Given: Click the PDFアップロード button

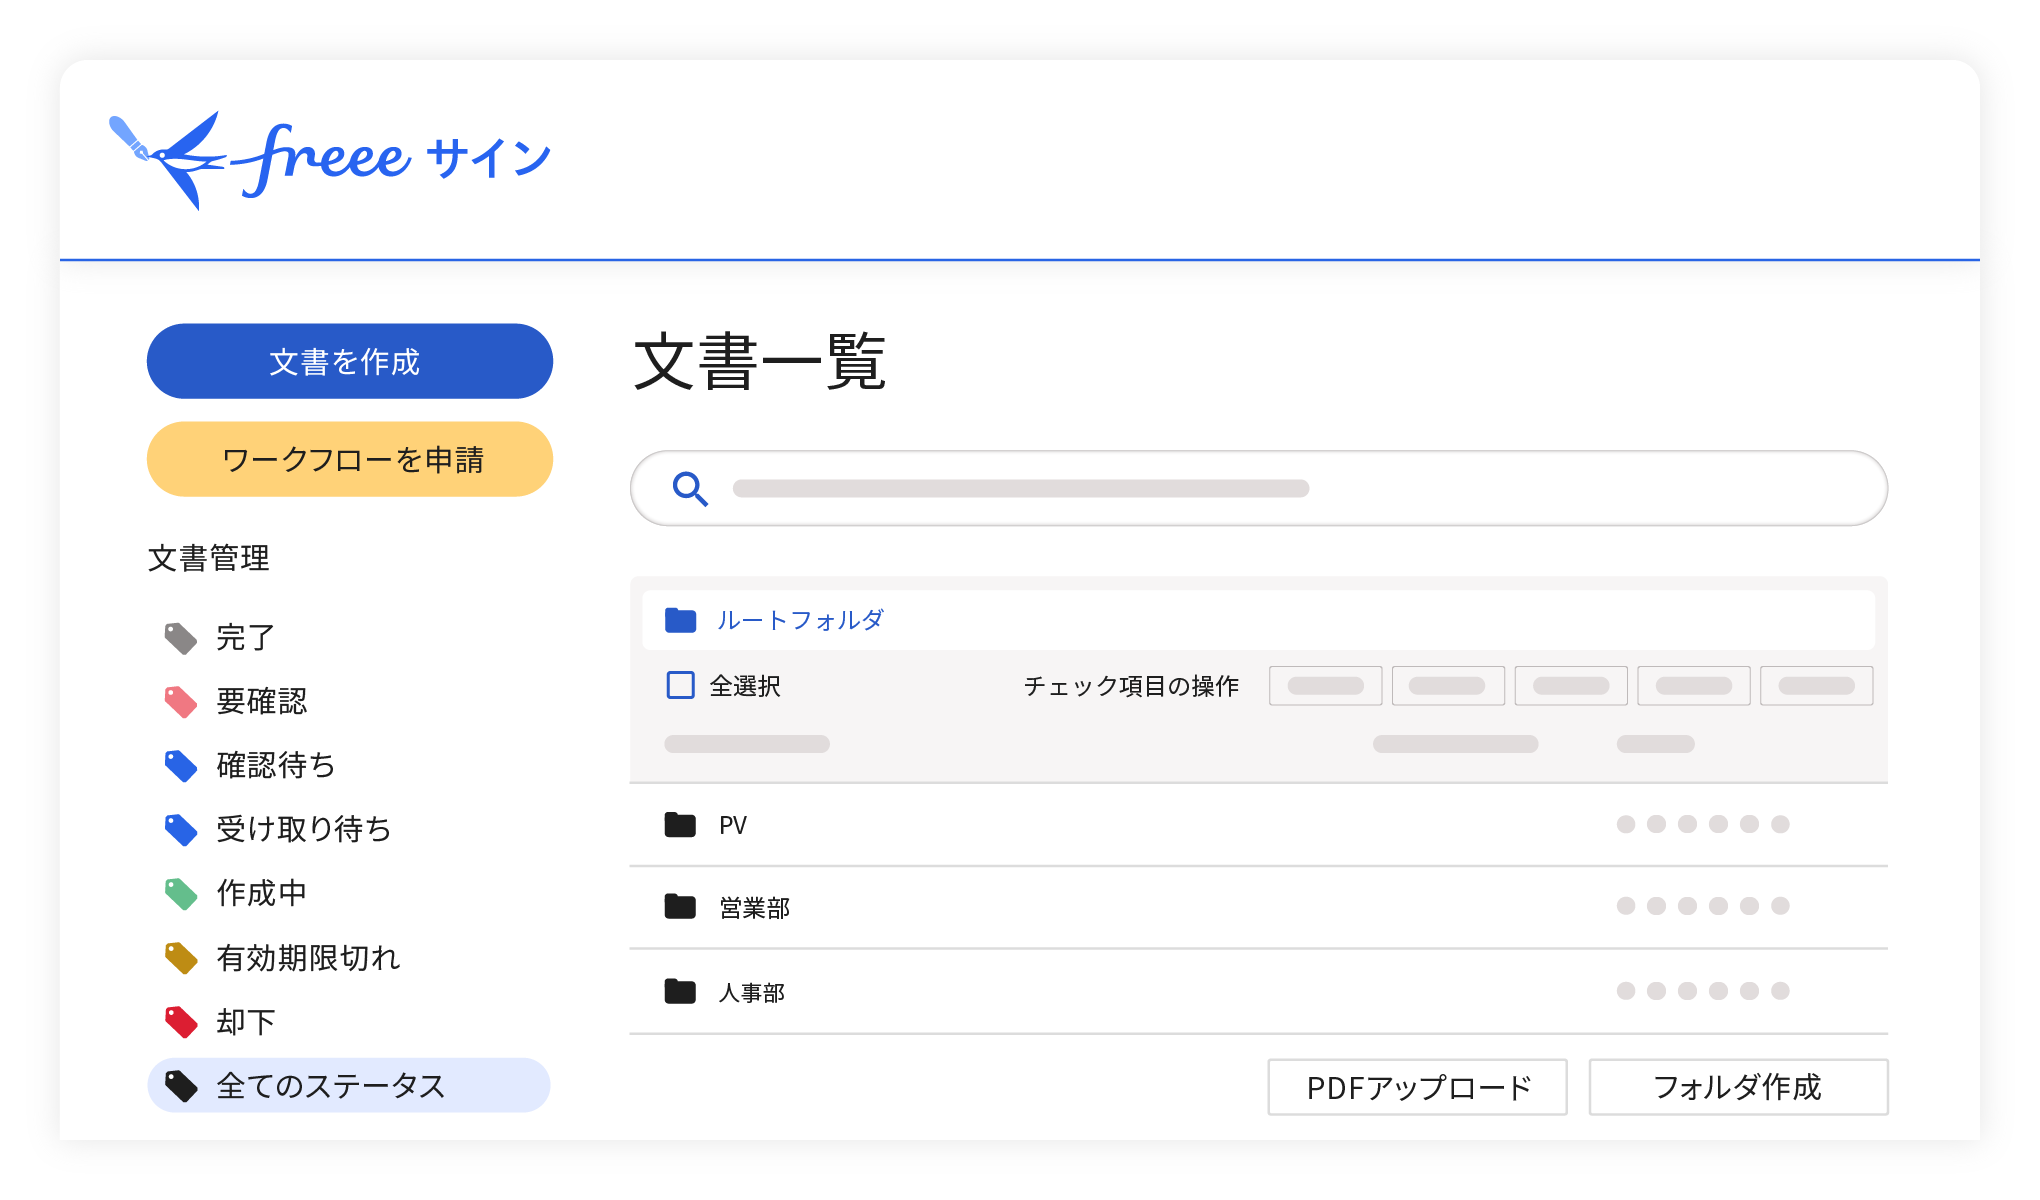Looking at the screenshot, I should [1417, 1087].
